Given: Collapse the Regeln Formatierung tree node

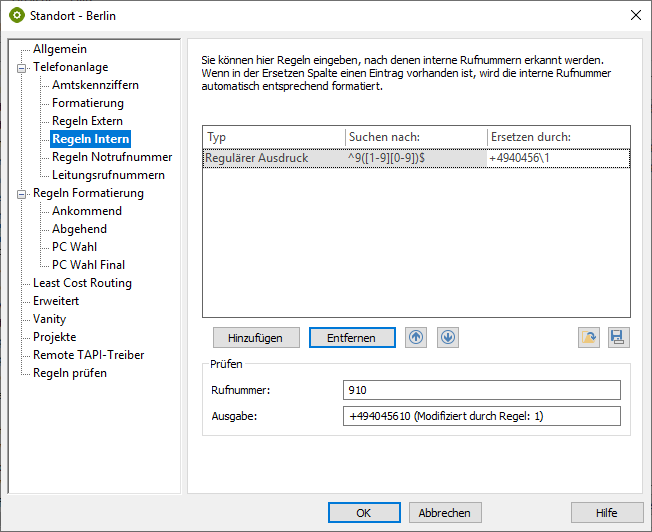Looking at the screenshot, I should [22, 193].
